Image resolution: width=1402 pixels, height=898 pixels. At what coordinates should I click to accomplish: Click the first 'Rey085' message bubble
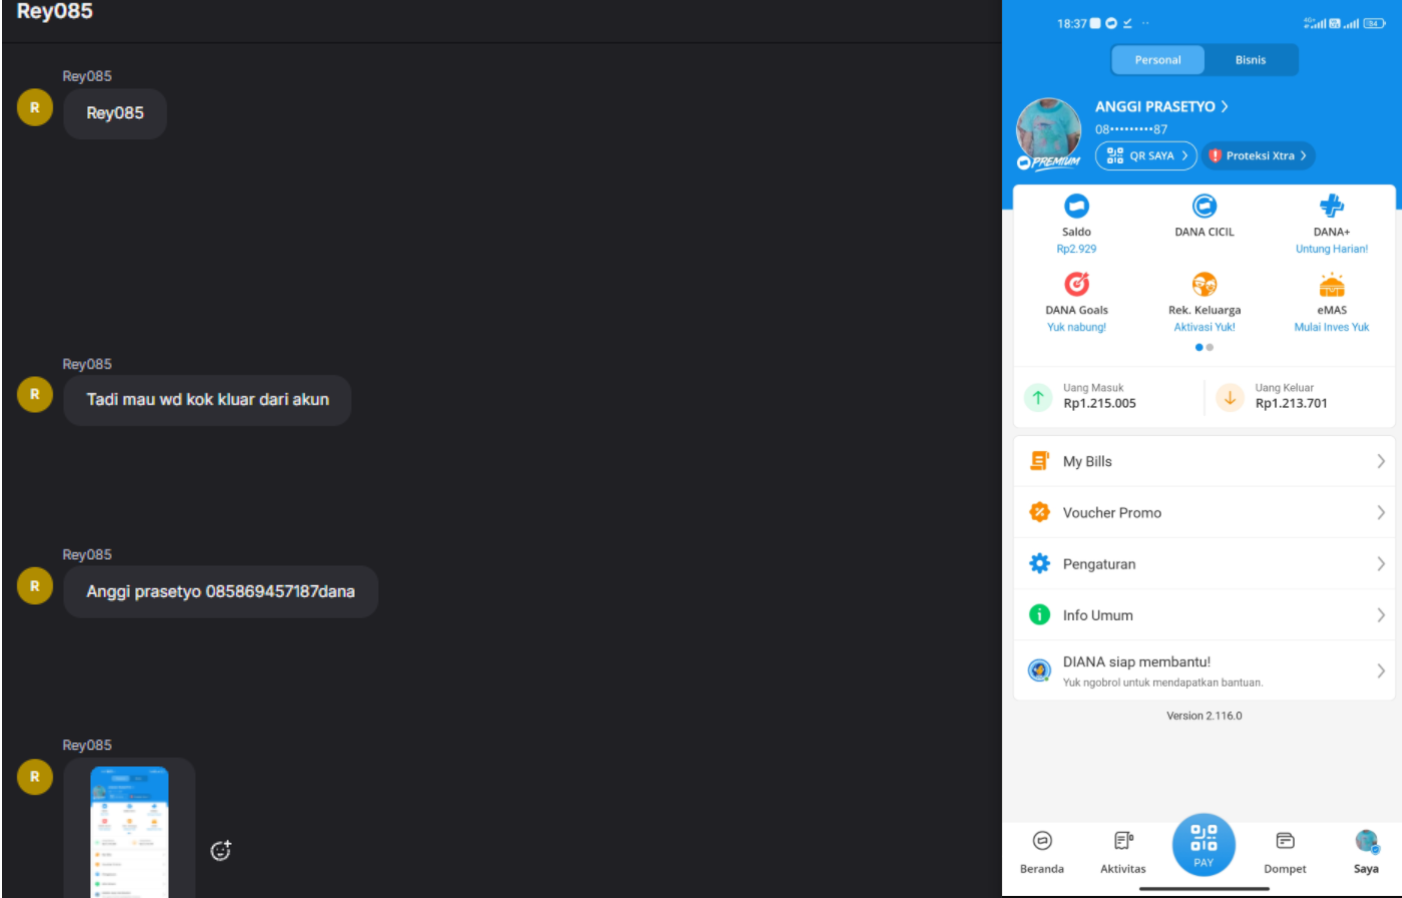(115, 113)
